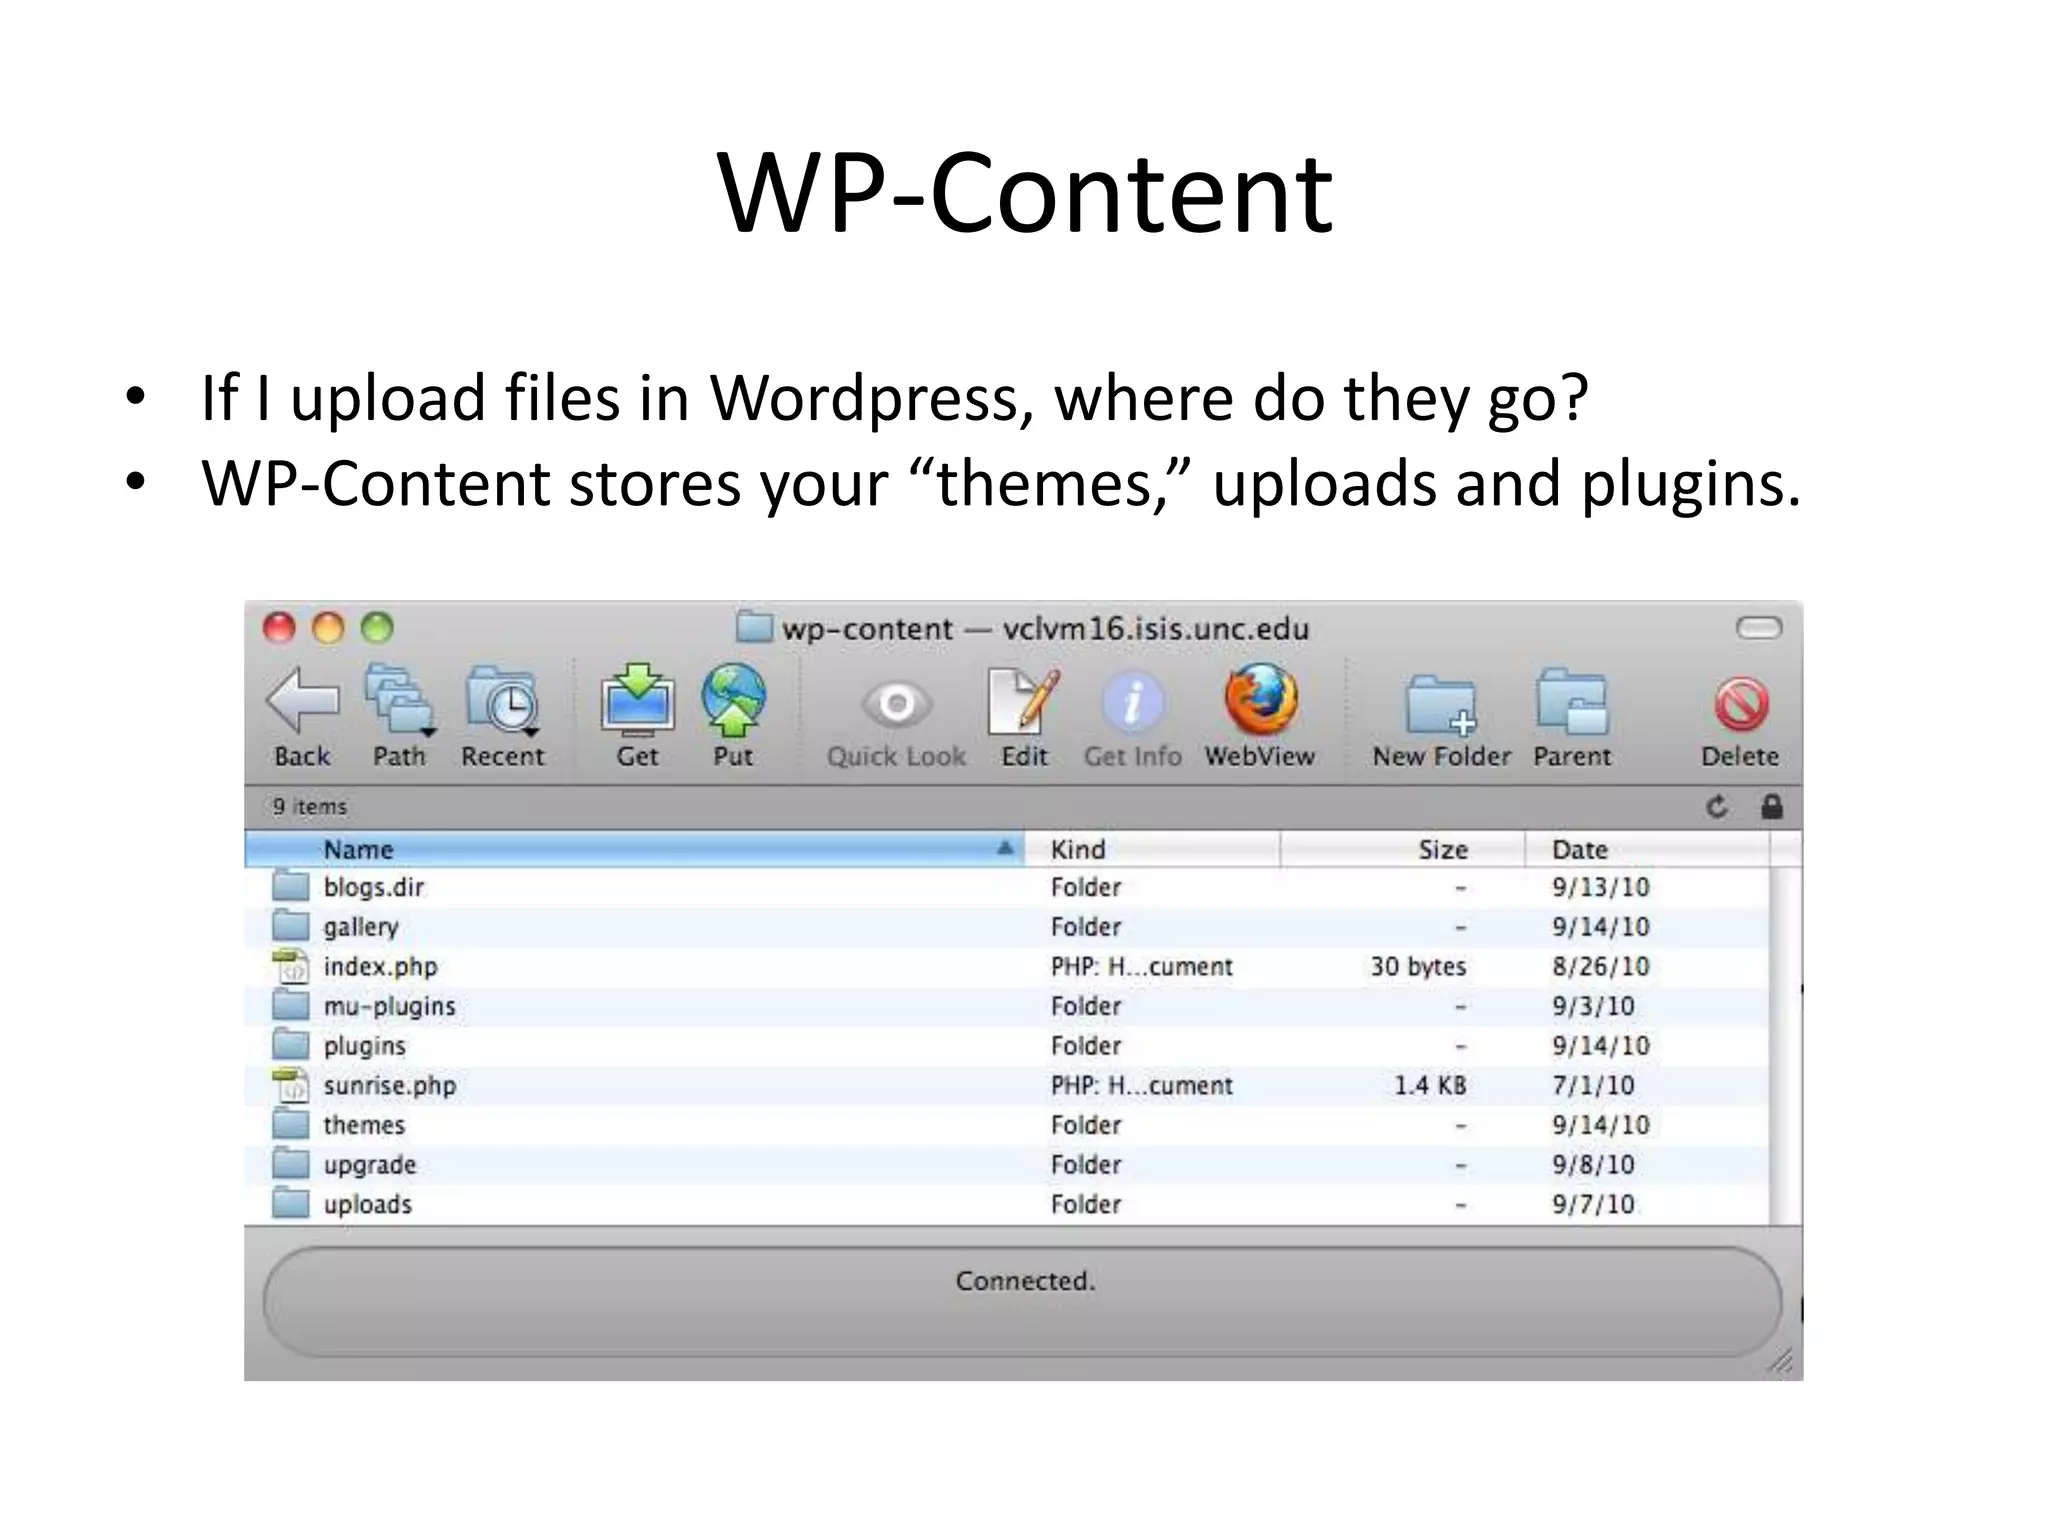Click the '1.4 KB' size cell
Image resolution: width=2048 pixels, height=1536 pixels.
click(x=1430, y=1086)
